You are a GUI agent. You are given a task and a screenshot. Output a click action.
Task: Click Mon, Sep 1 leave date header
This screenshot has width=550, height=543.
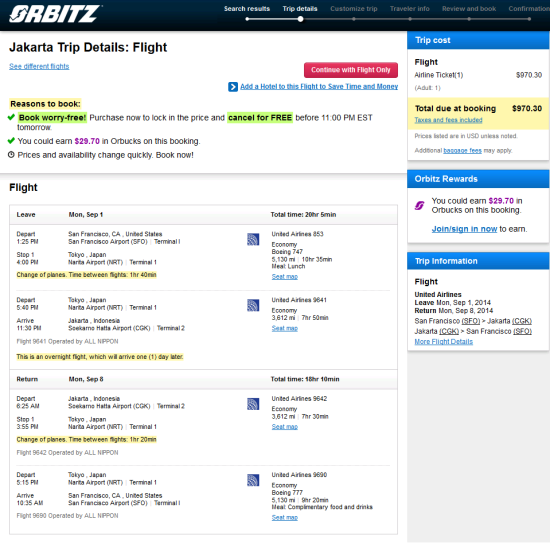pyautogui.click(x=86, y=215)
